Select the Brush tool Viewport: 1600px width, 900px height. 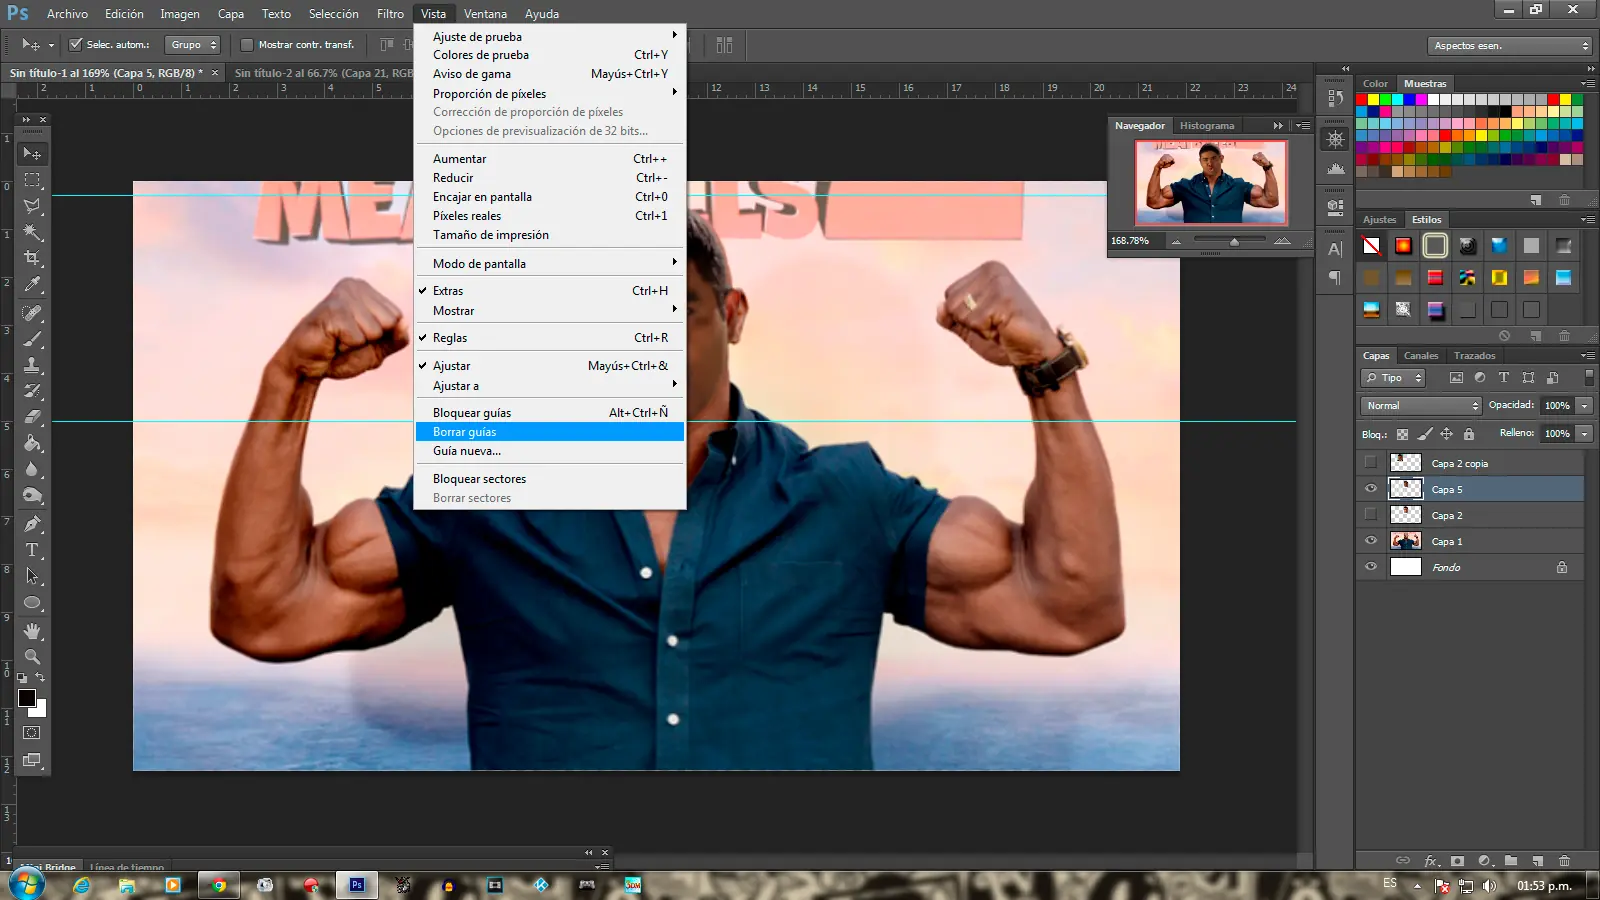(32, 339)
